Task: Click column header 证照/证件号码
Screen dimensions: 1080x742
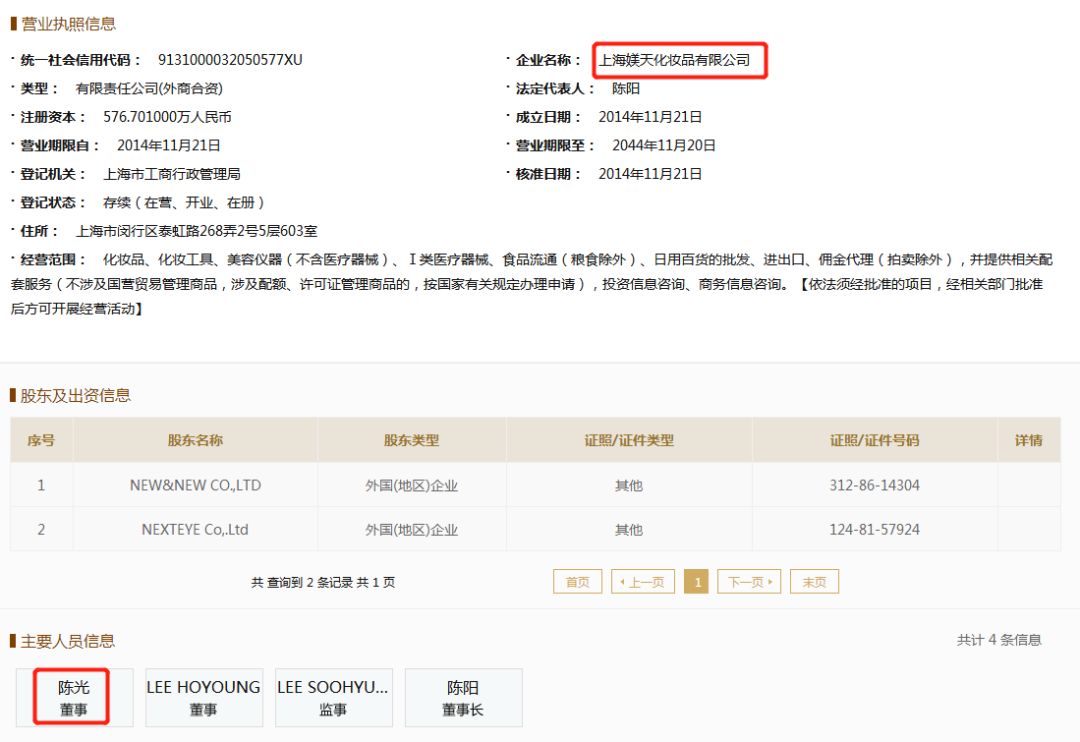Action: 875,440
